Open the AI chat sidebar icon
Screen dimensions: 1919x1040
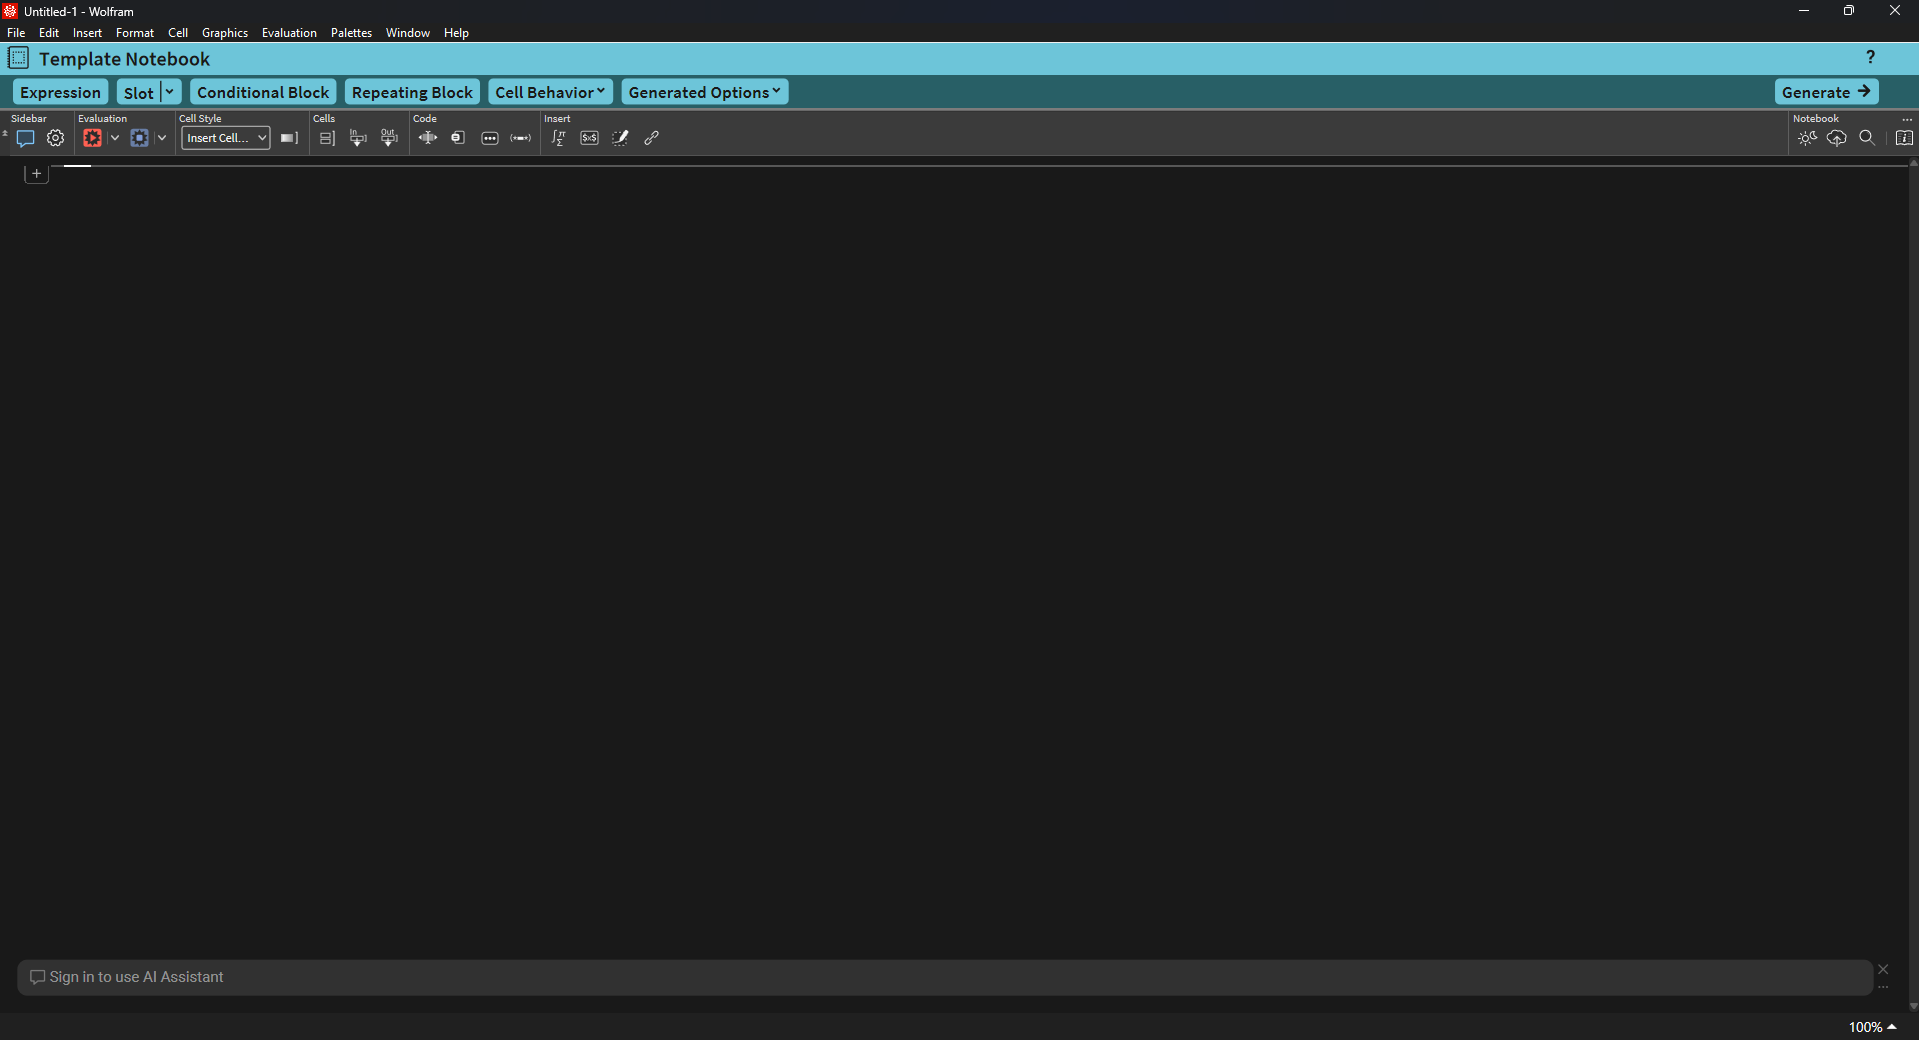[x=26, y=138]
